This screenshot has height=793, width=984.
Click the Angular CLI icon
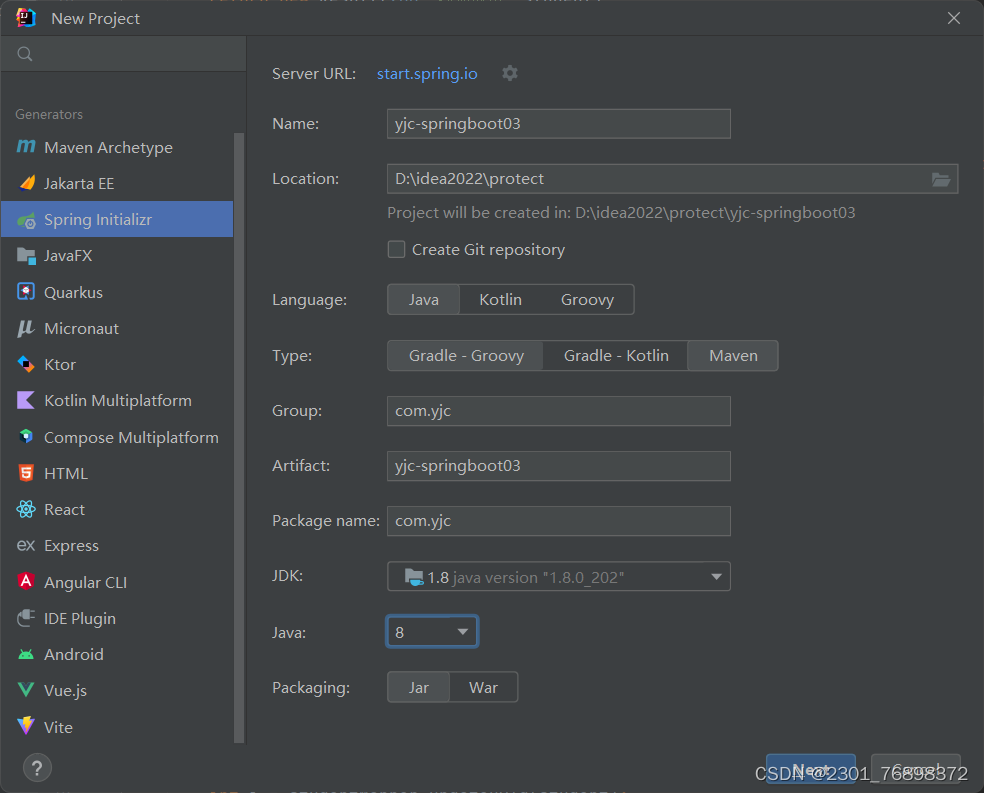26,582
